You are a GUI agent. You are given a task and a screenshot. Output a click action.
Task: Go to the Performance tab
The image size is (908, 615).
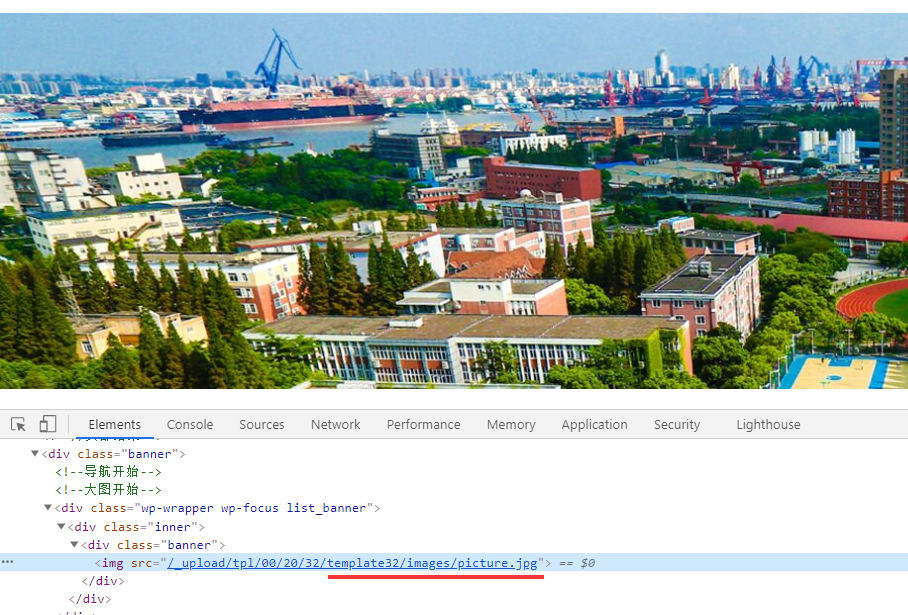click(423, 424)
